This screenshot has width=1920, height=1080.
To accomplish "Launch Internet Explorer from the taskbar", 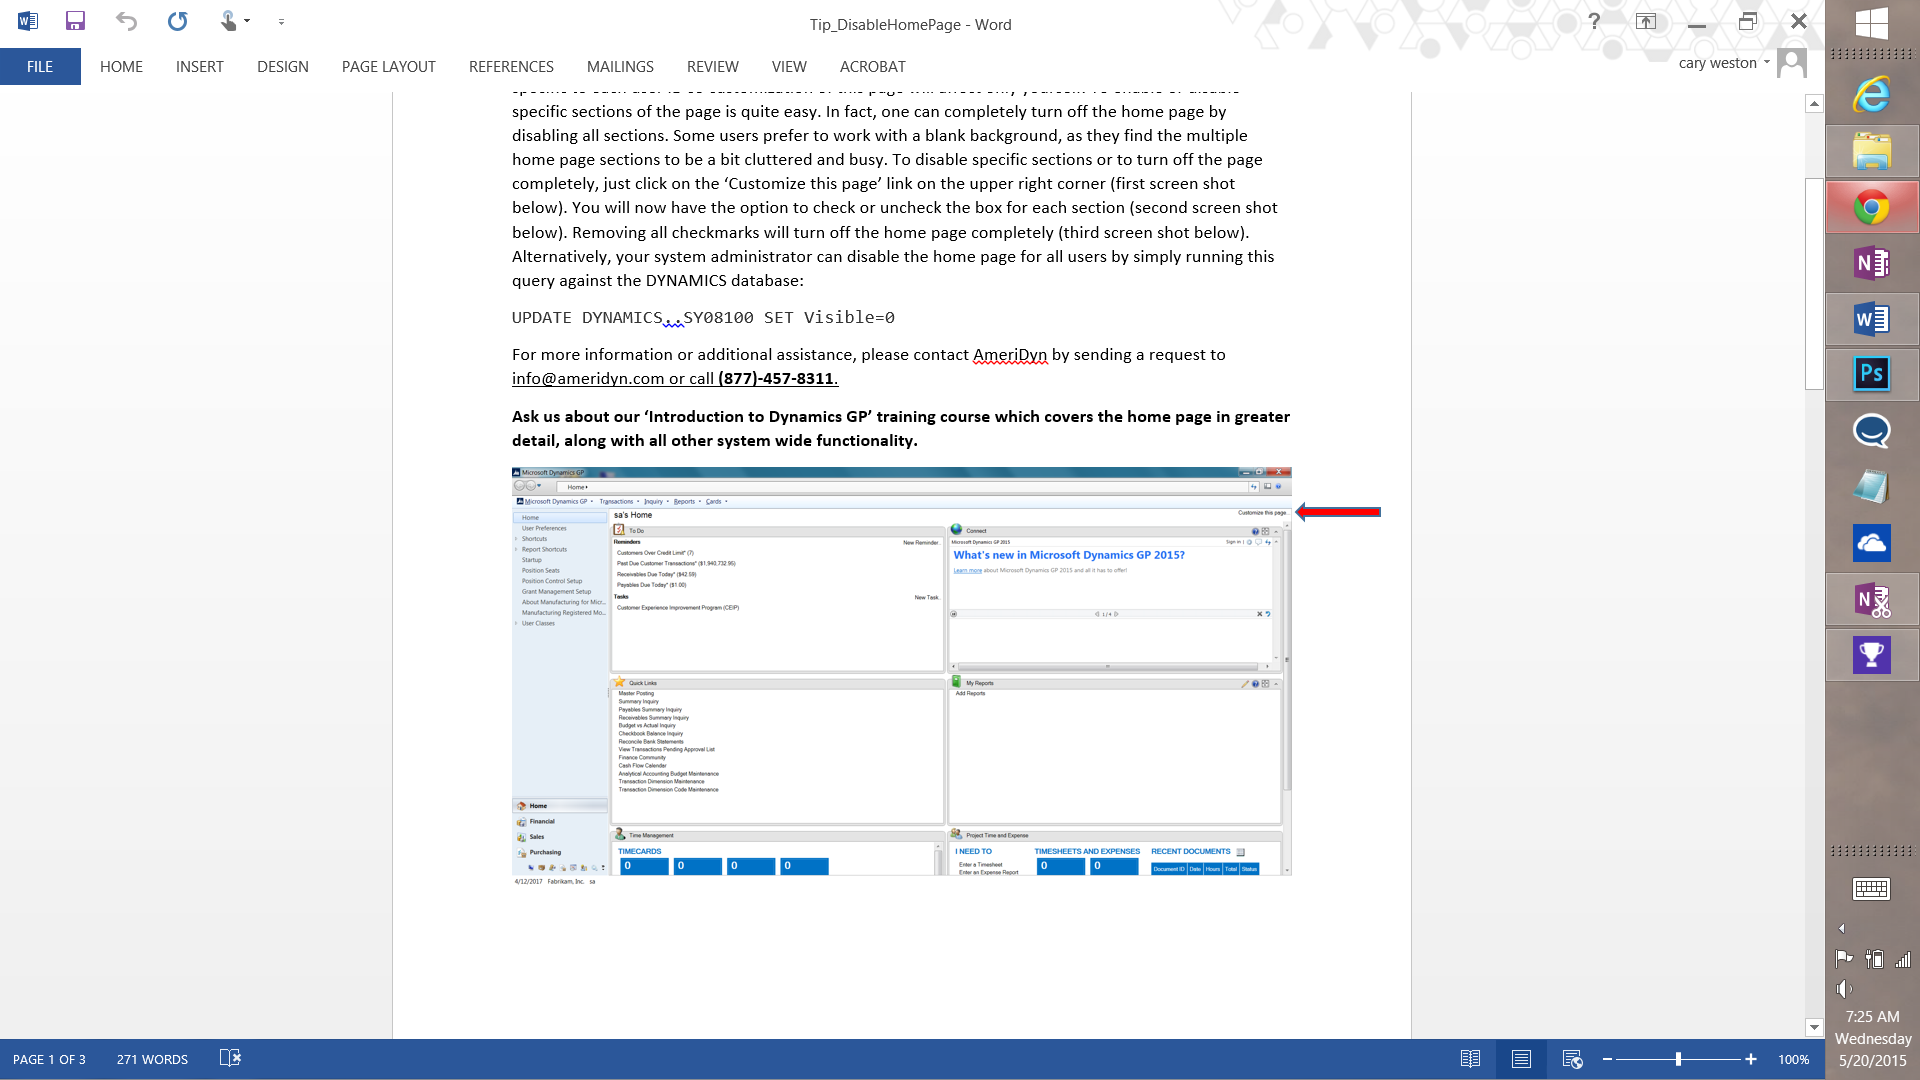I will [1872, 95].
